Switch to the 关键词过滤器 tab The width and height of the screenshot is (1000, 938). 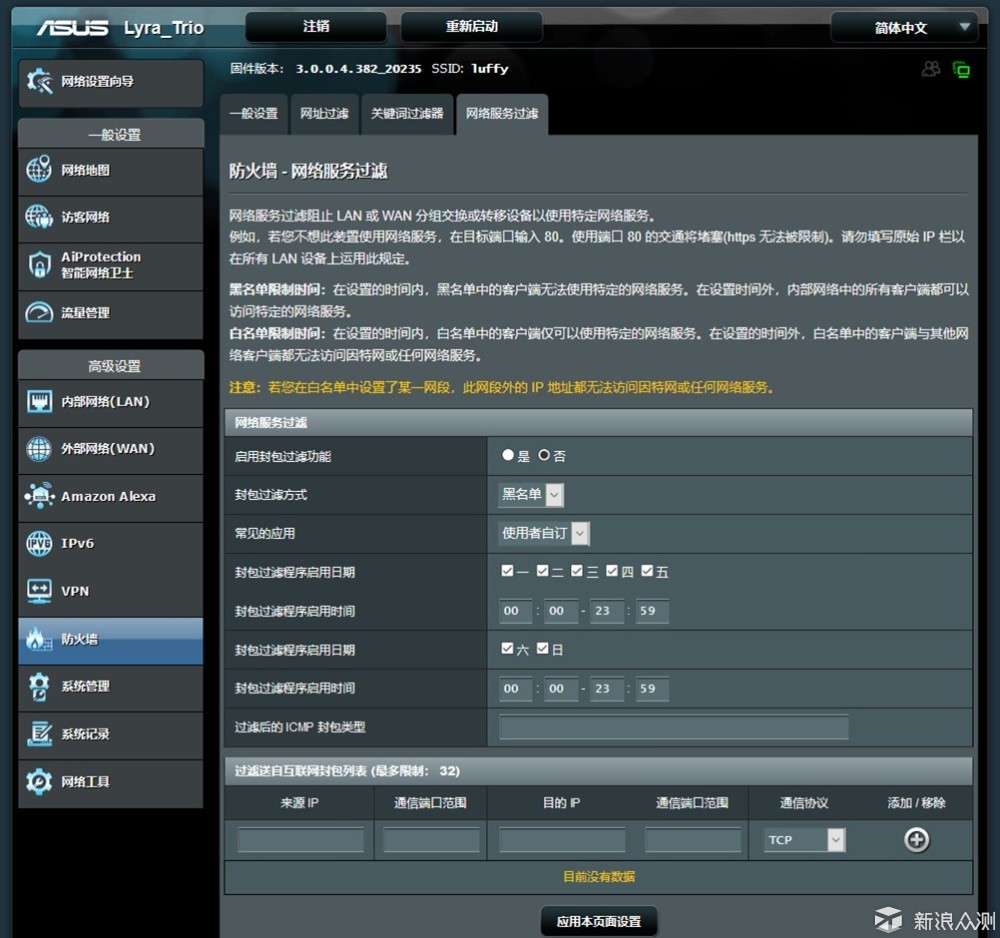coord(407,114)
